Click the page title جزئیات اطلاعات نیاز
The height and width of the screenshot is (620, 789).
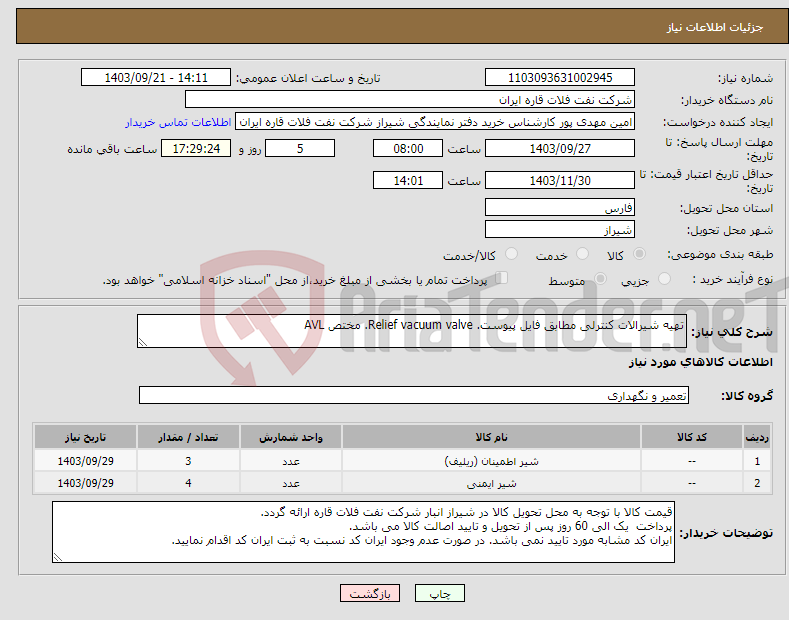(715, 27)
